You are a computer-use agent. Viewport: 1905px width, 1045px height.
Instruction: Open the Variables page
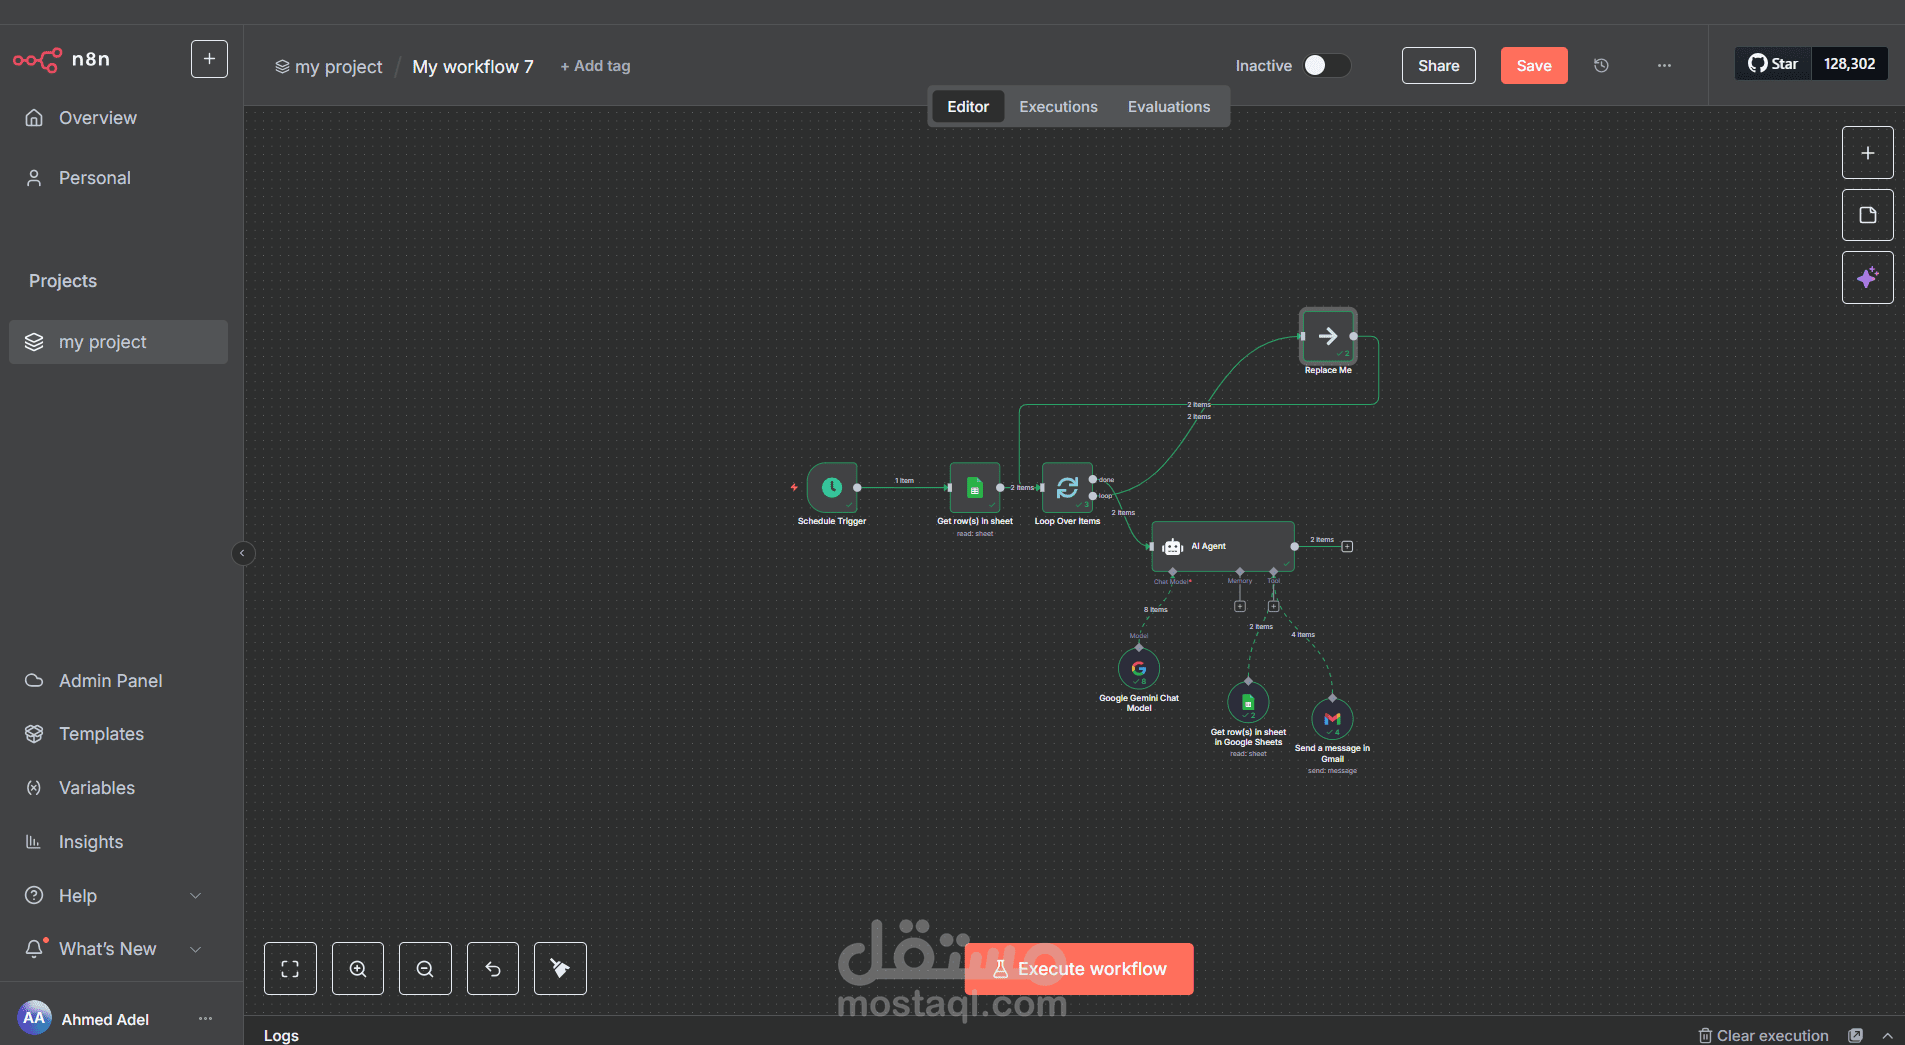(x=118, y=788)
